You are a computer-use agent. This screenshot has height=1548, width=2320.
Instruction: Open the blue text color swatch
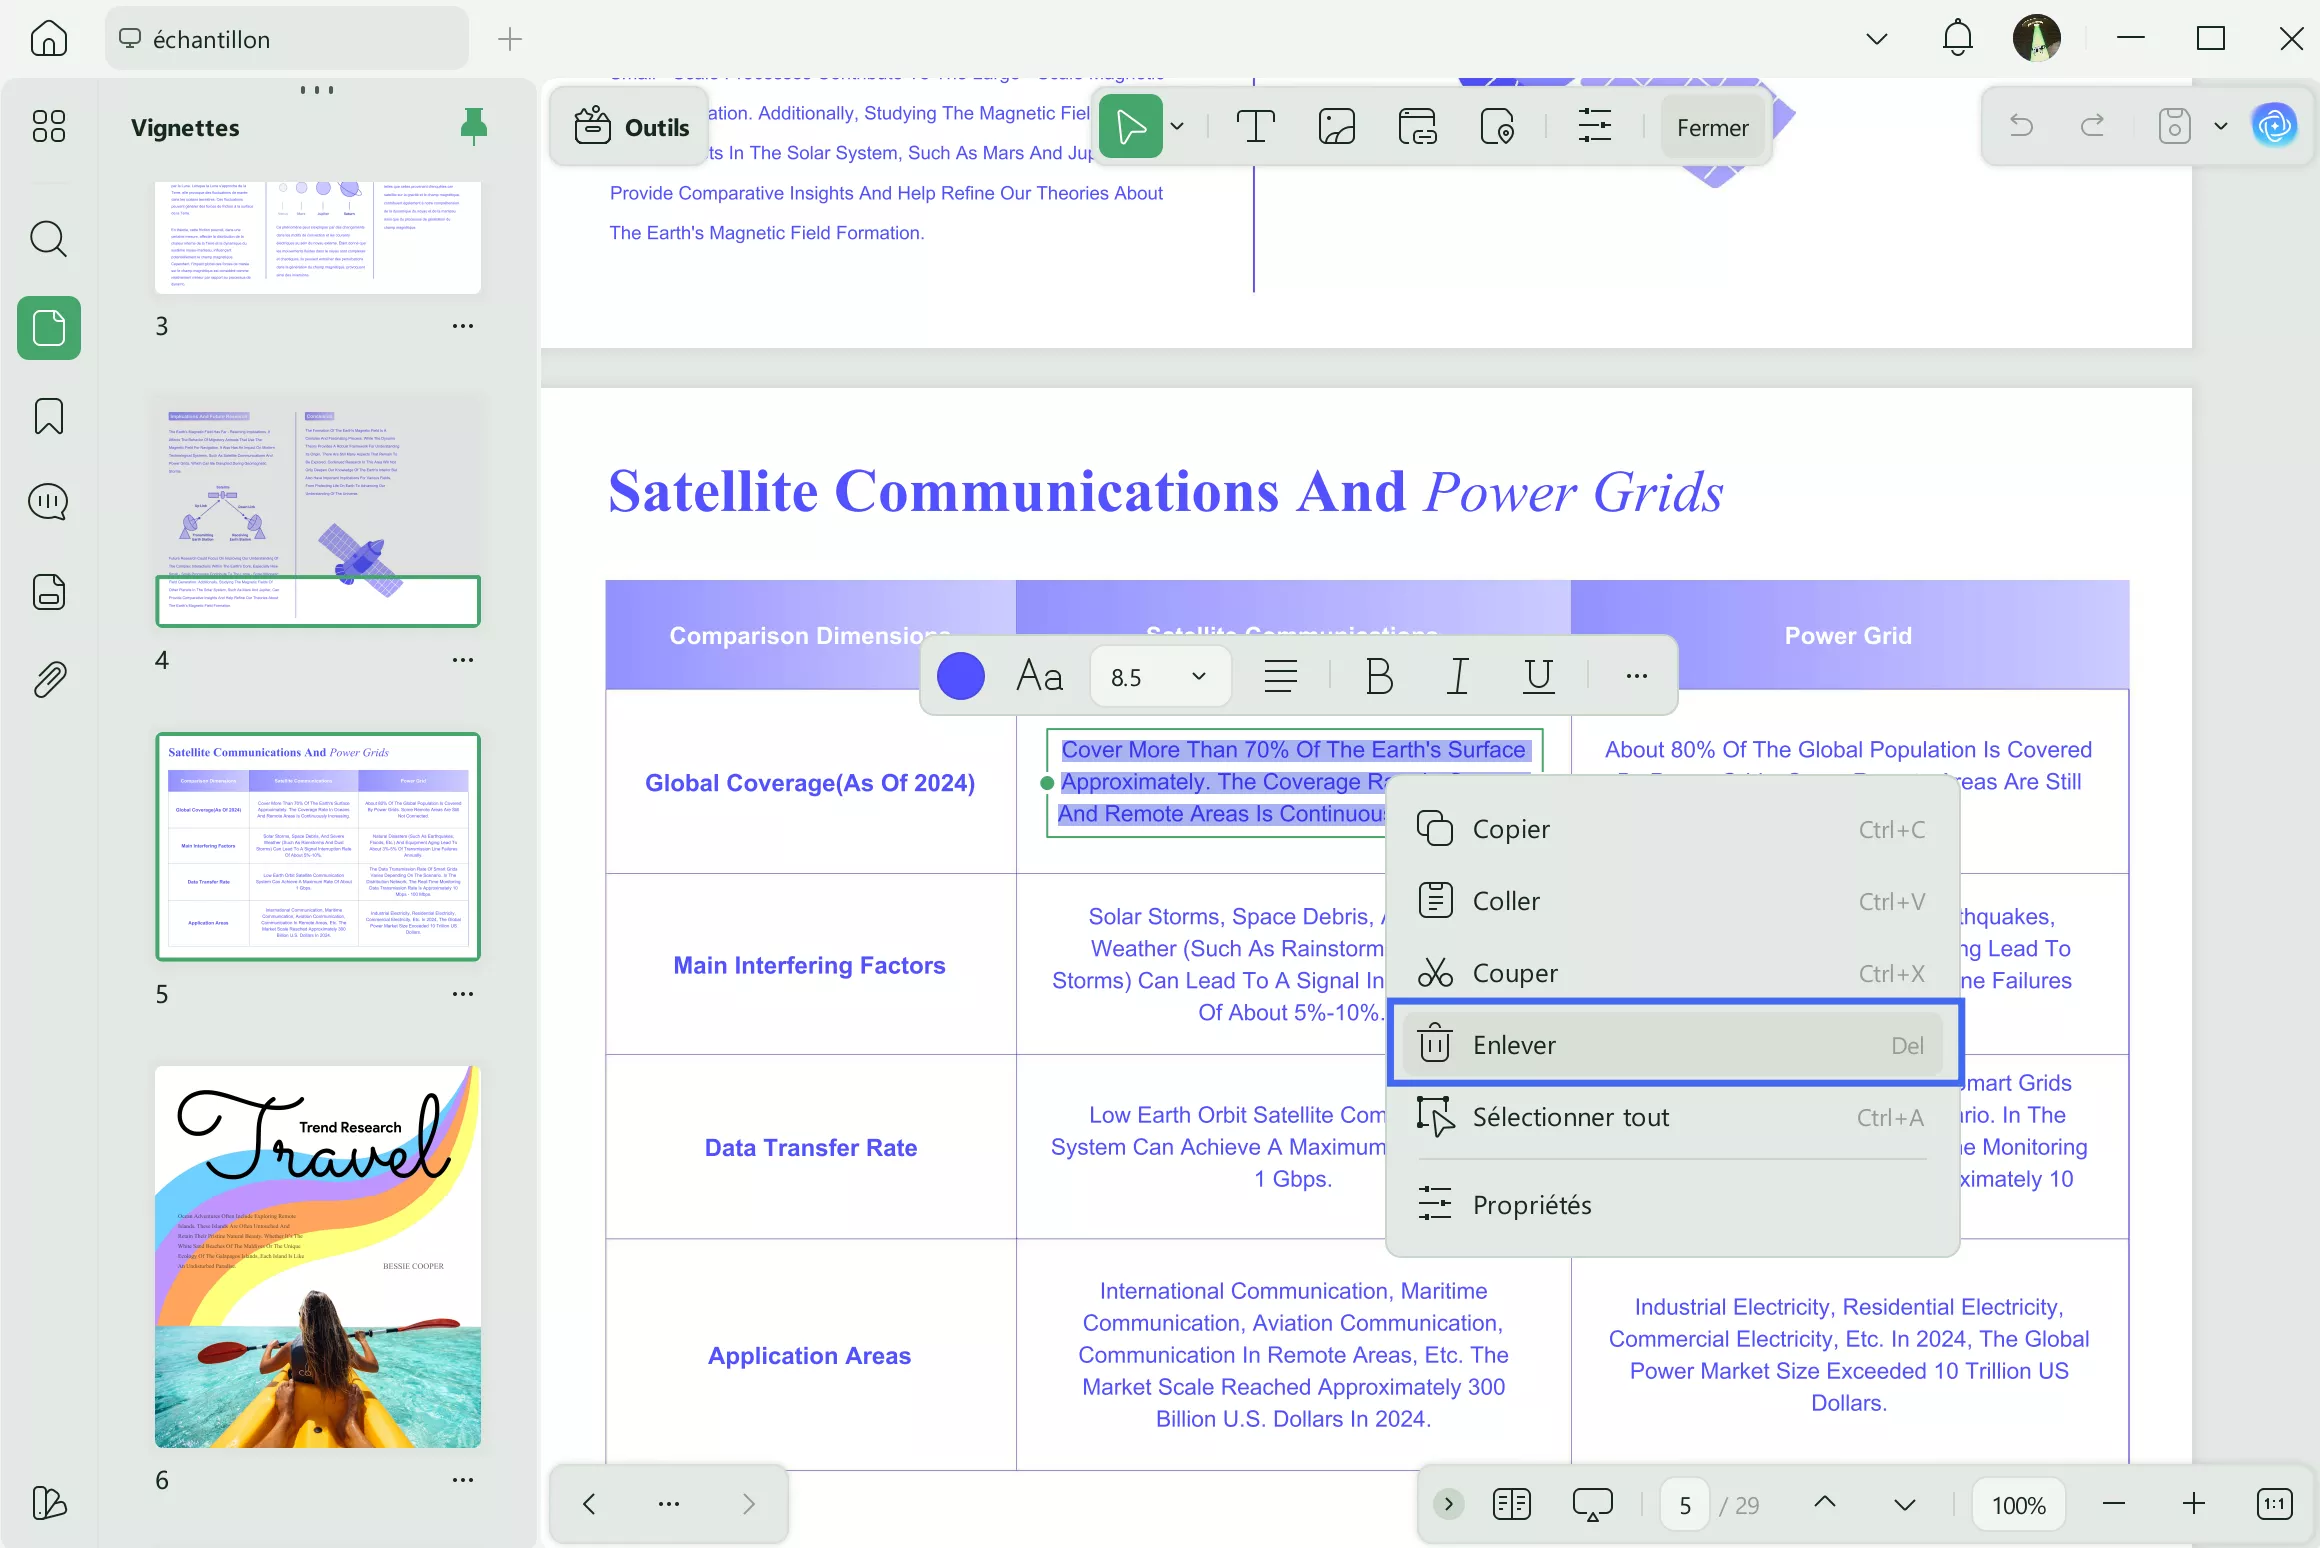(960, 676)
